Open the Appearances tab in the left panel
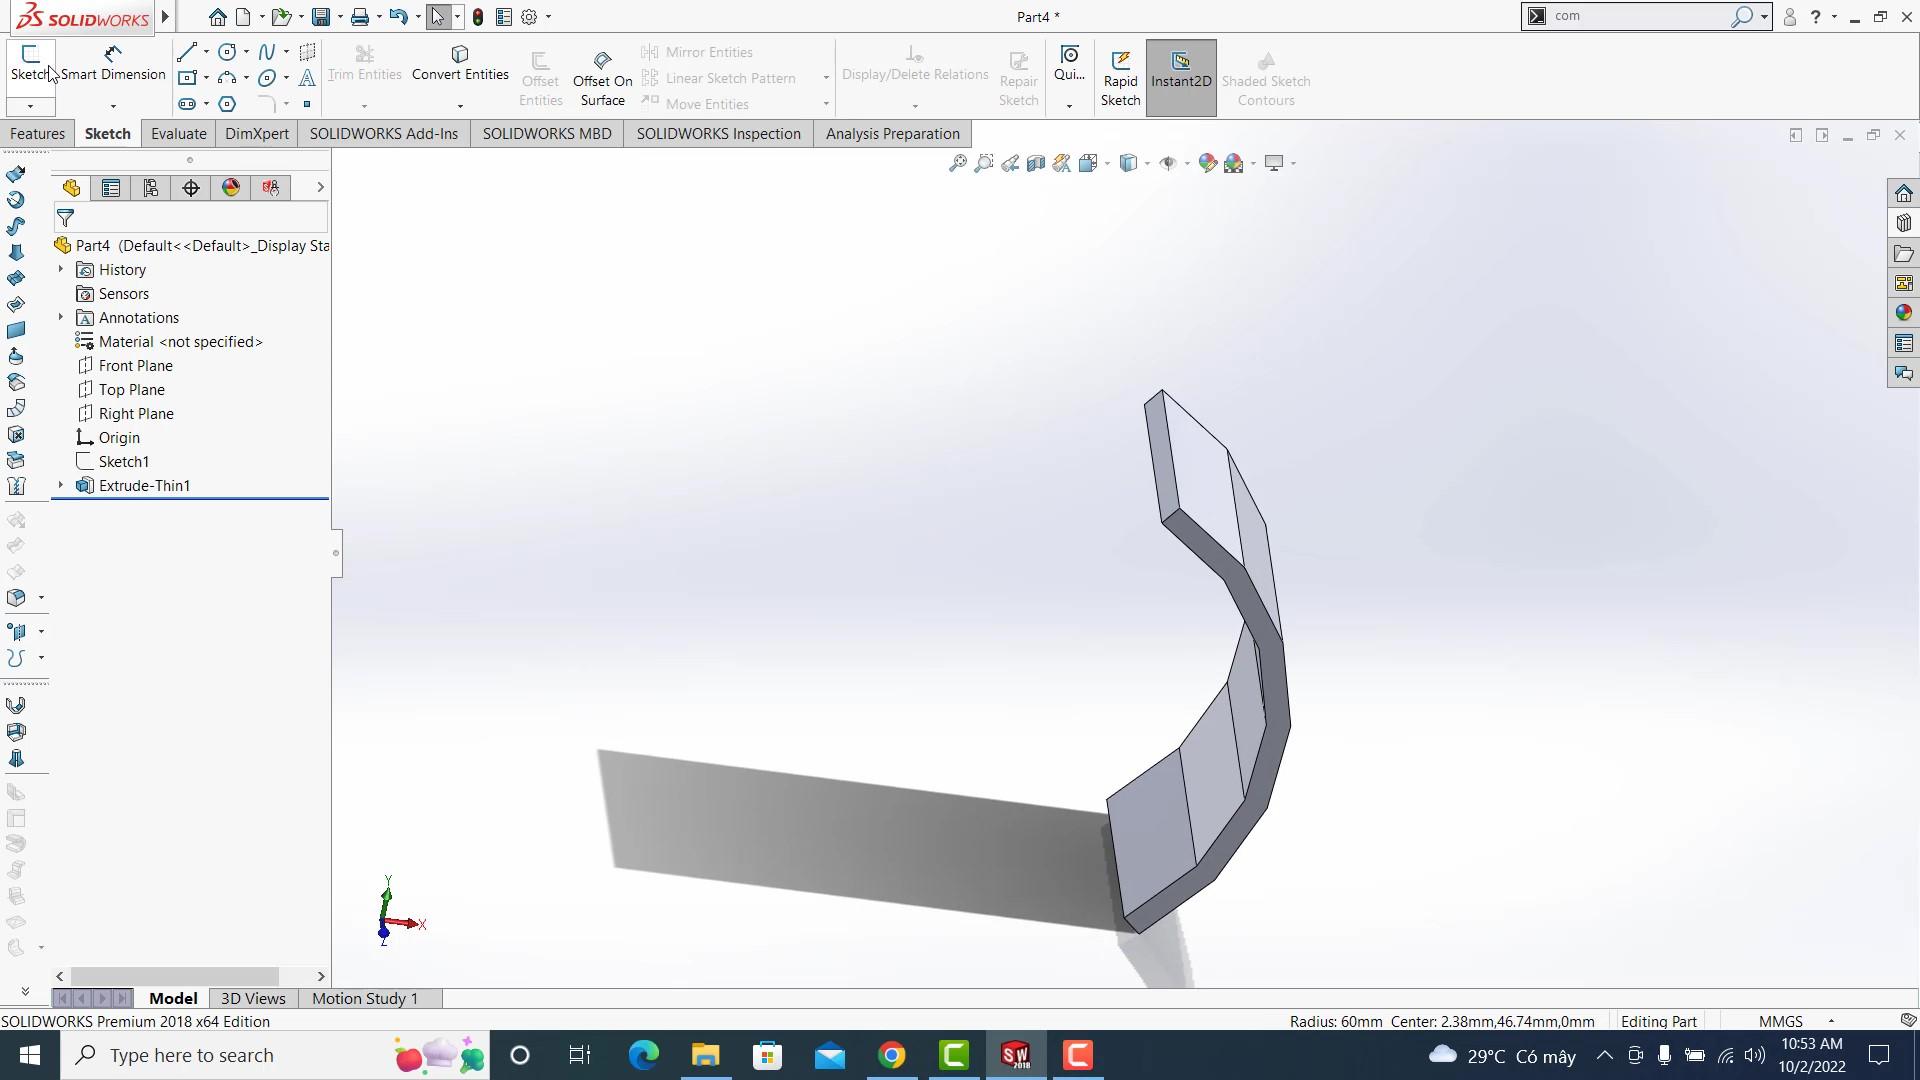The image size is (1920, 1080). [x=230, y=187]
